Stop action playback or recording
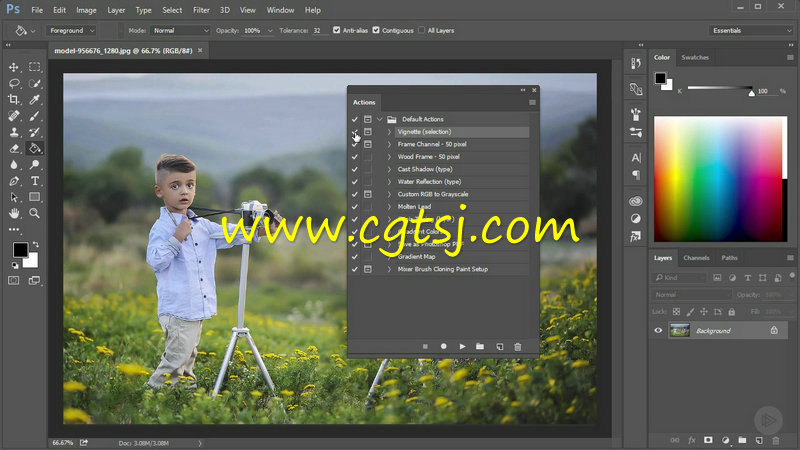 (x=425, y=346)
